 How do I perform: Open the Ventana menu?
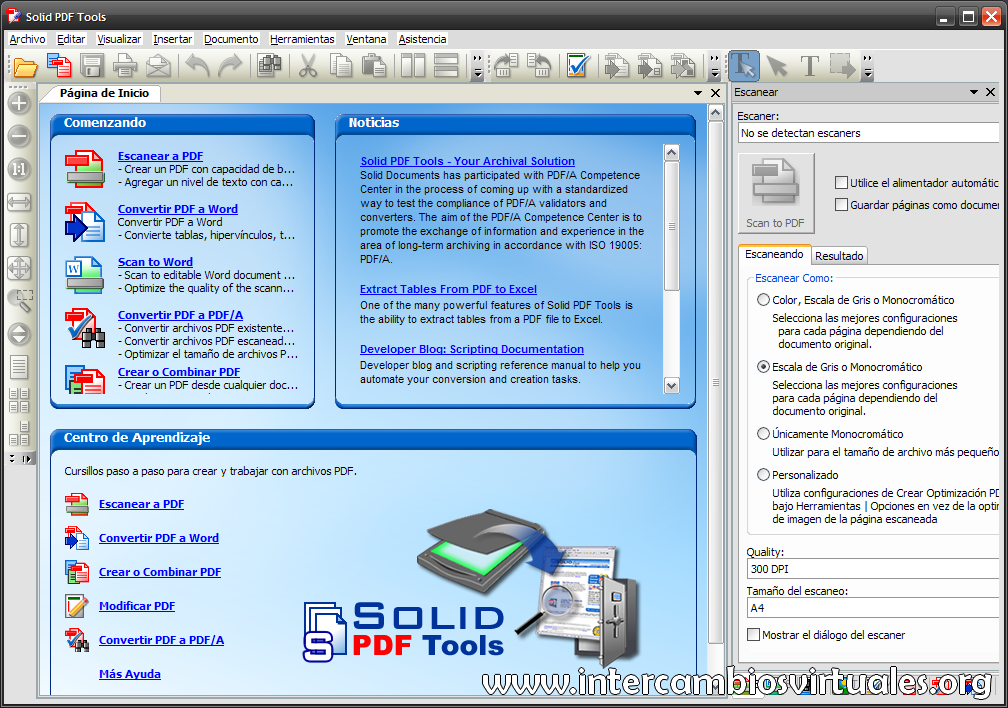(x=366, y=39)
